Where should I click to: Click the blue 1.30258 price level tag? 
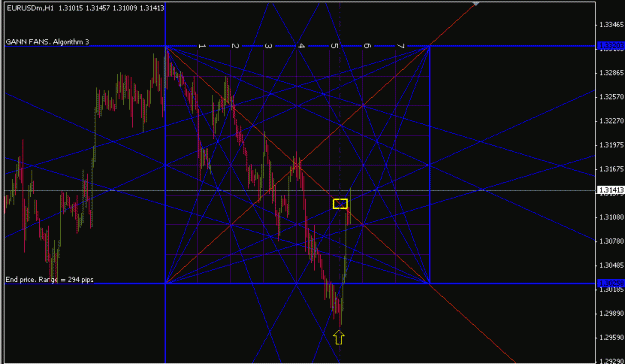pos(610,283)
